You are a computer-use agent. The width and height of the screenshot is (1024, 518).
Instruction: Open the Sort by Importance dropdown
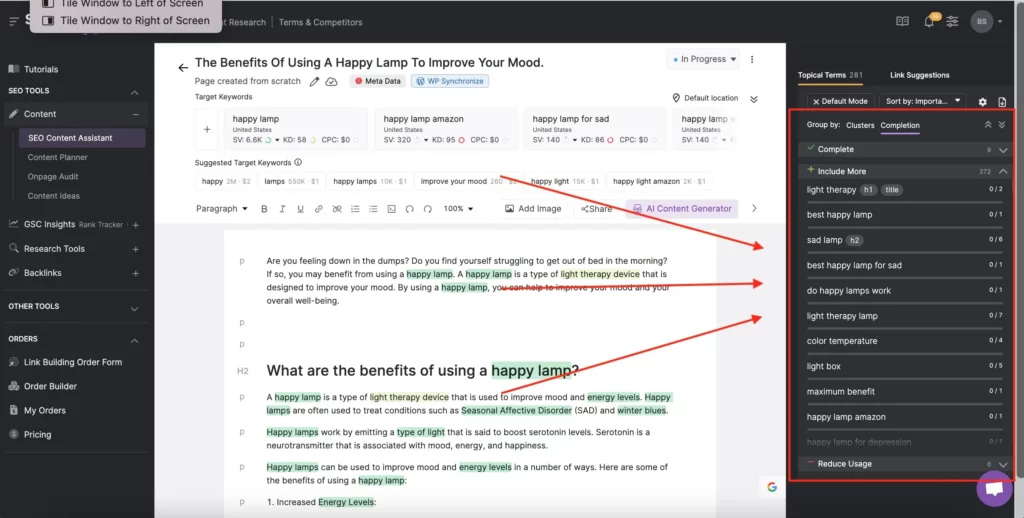[924, 101]
